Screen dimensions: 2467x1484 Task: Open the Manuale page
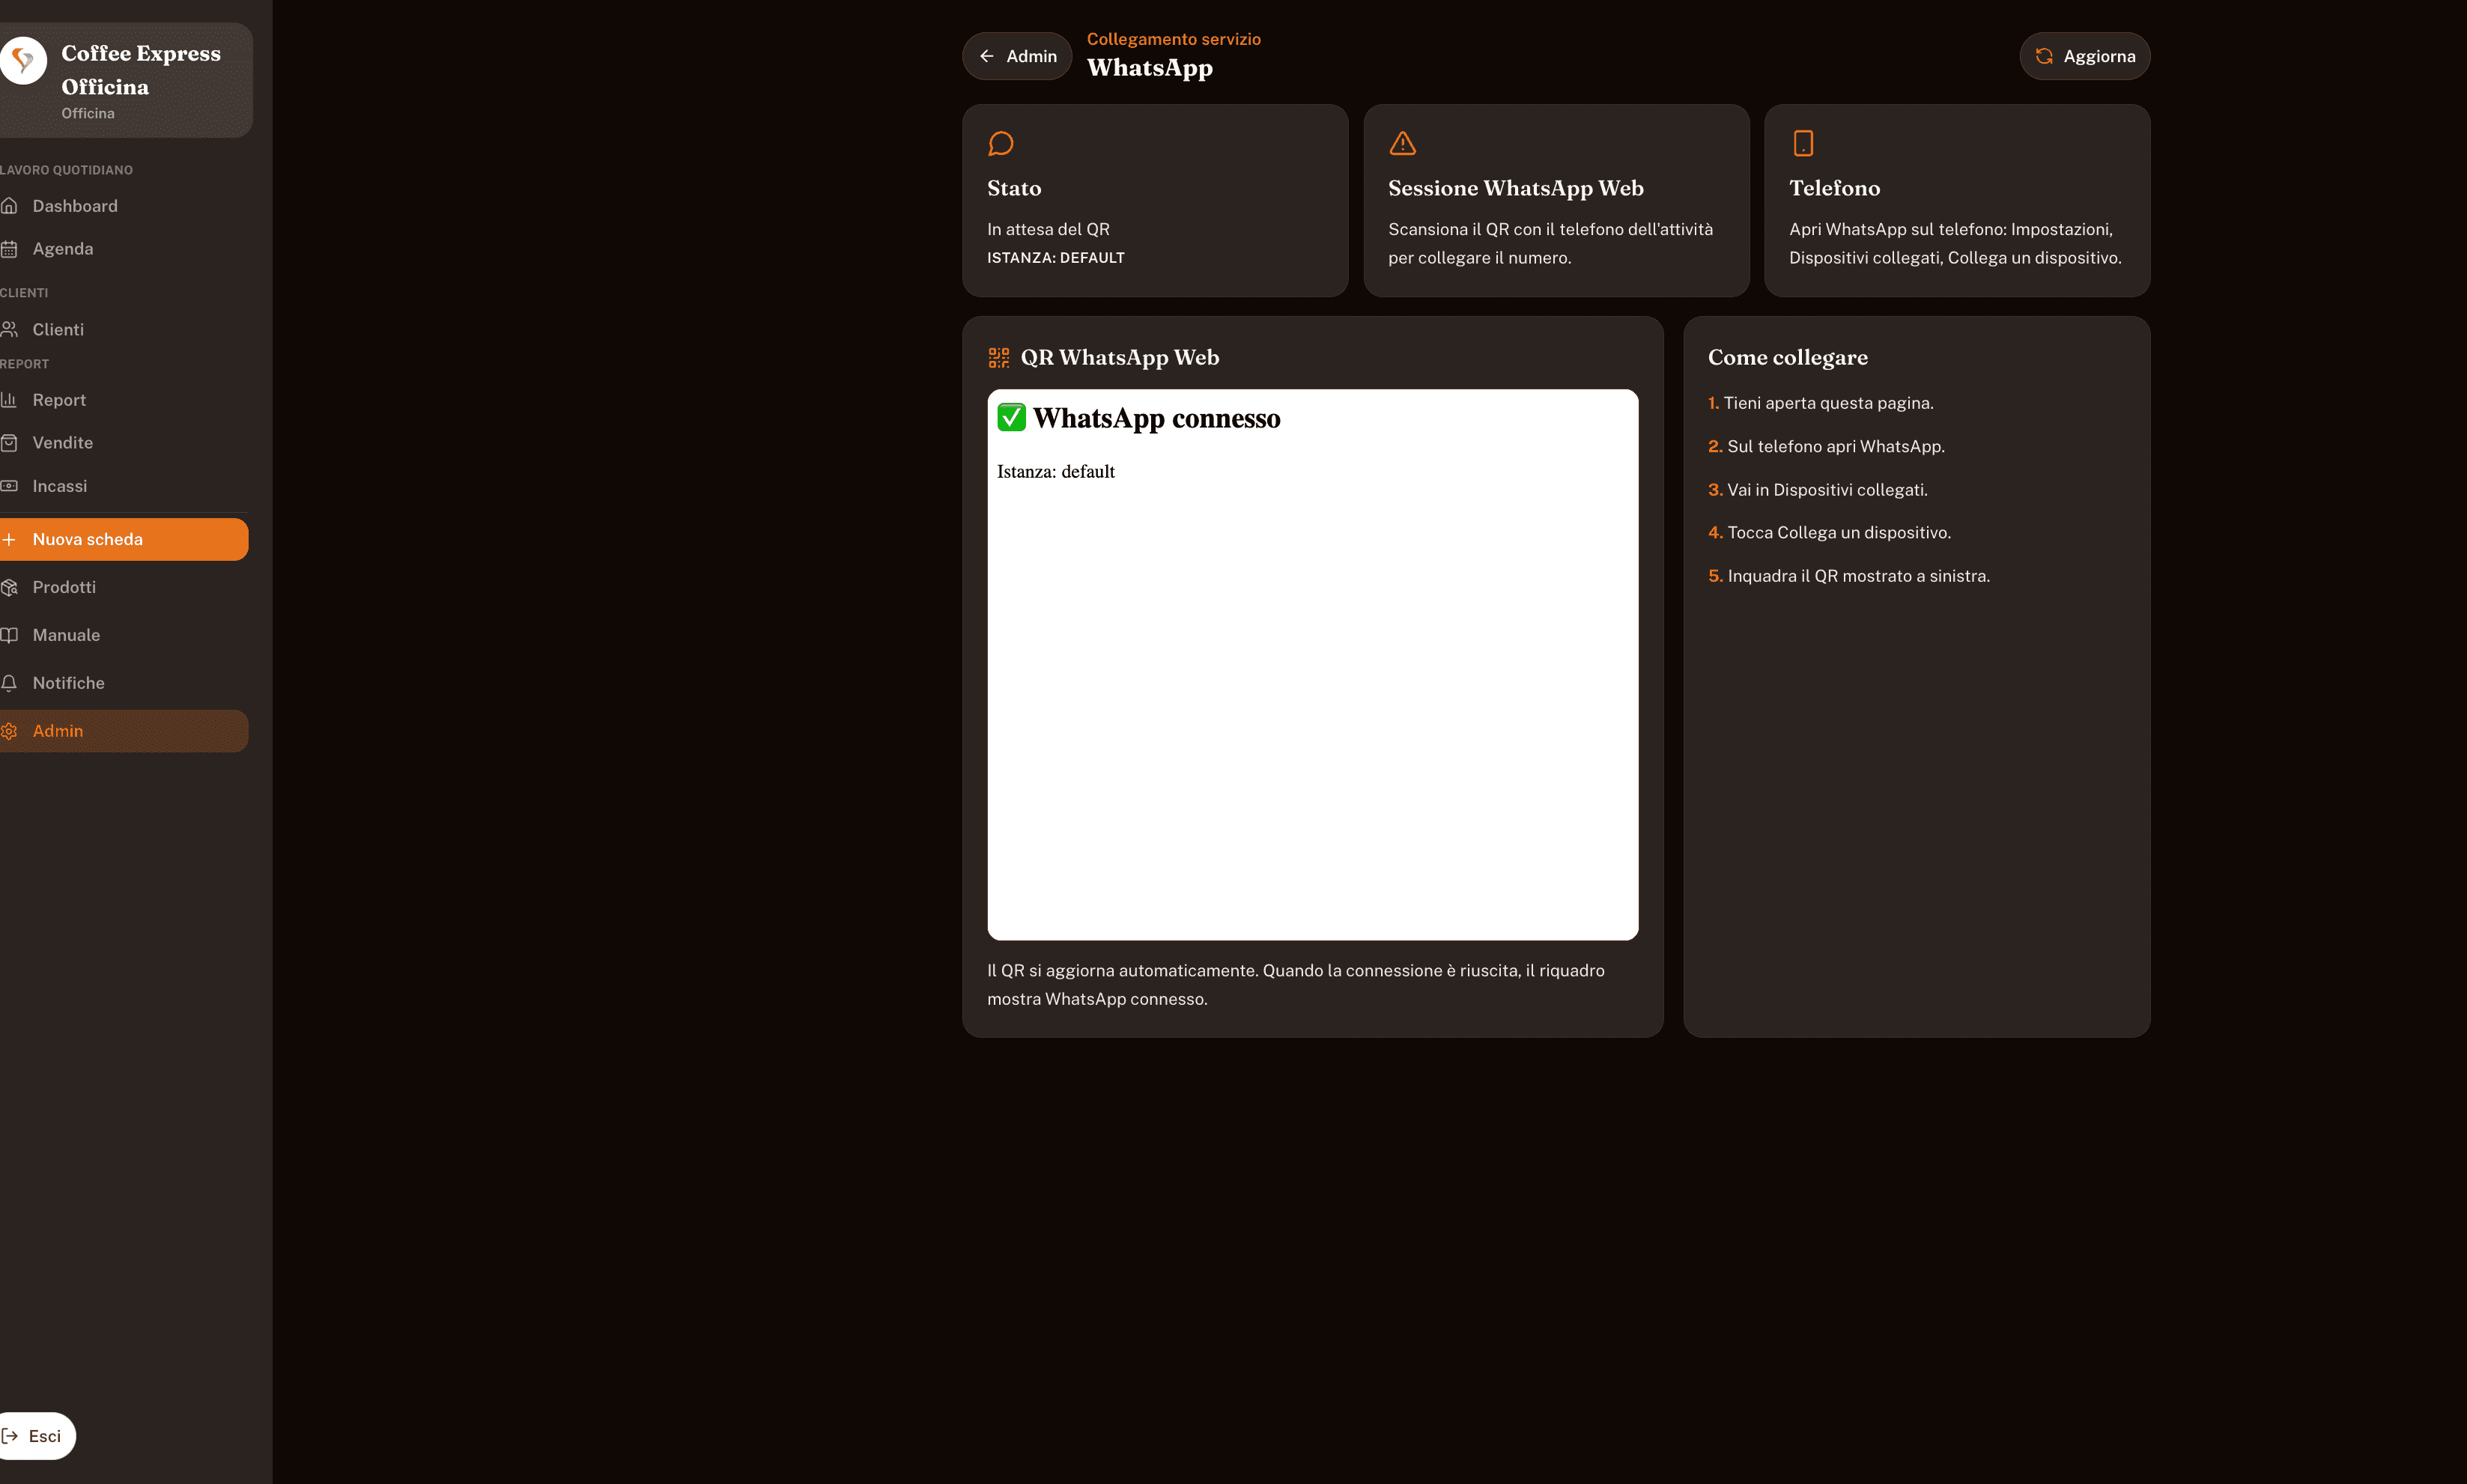click(124, 635)
